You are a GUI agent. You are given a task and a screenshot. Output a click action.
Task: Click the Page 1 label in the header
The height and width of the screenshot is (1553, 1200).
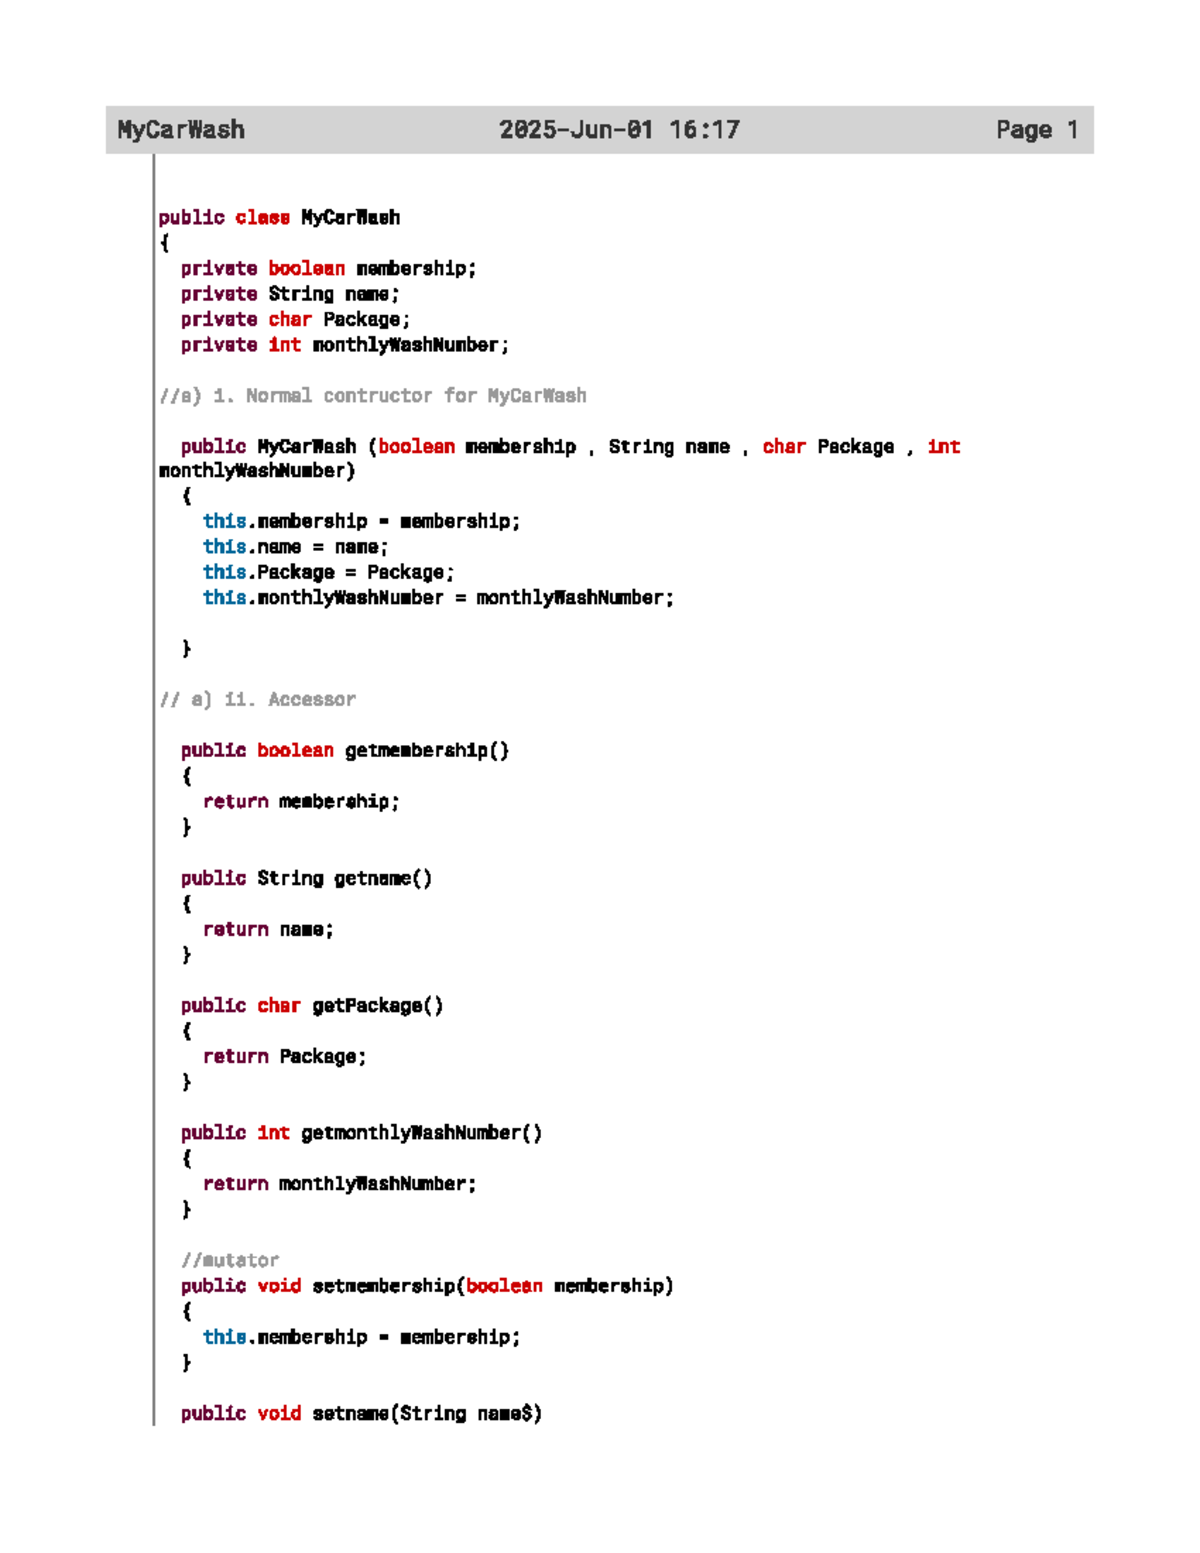(1037, 130)
